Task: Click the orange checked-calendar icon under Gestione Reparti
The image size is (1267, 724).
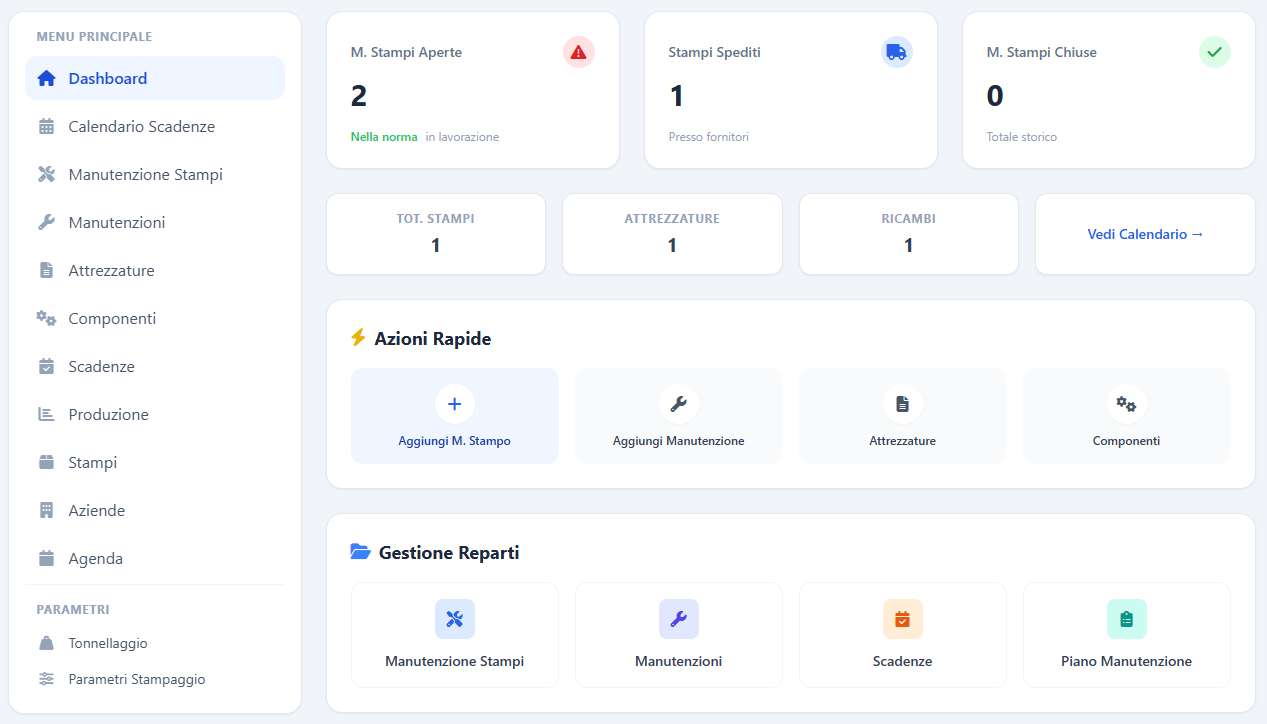Action: tap(902, 619)
